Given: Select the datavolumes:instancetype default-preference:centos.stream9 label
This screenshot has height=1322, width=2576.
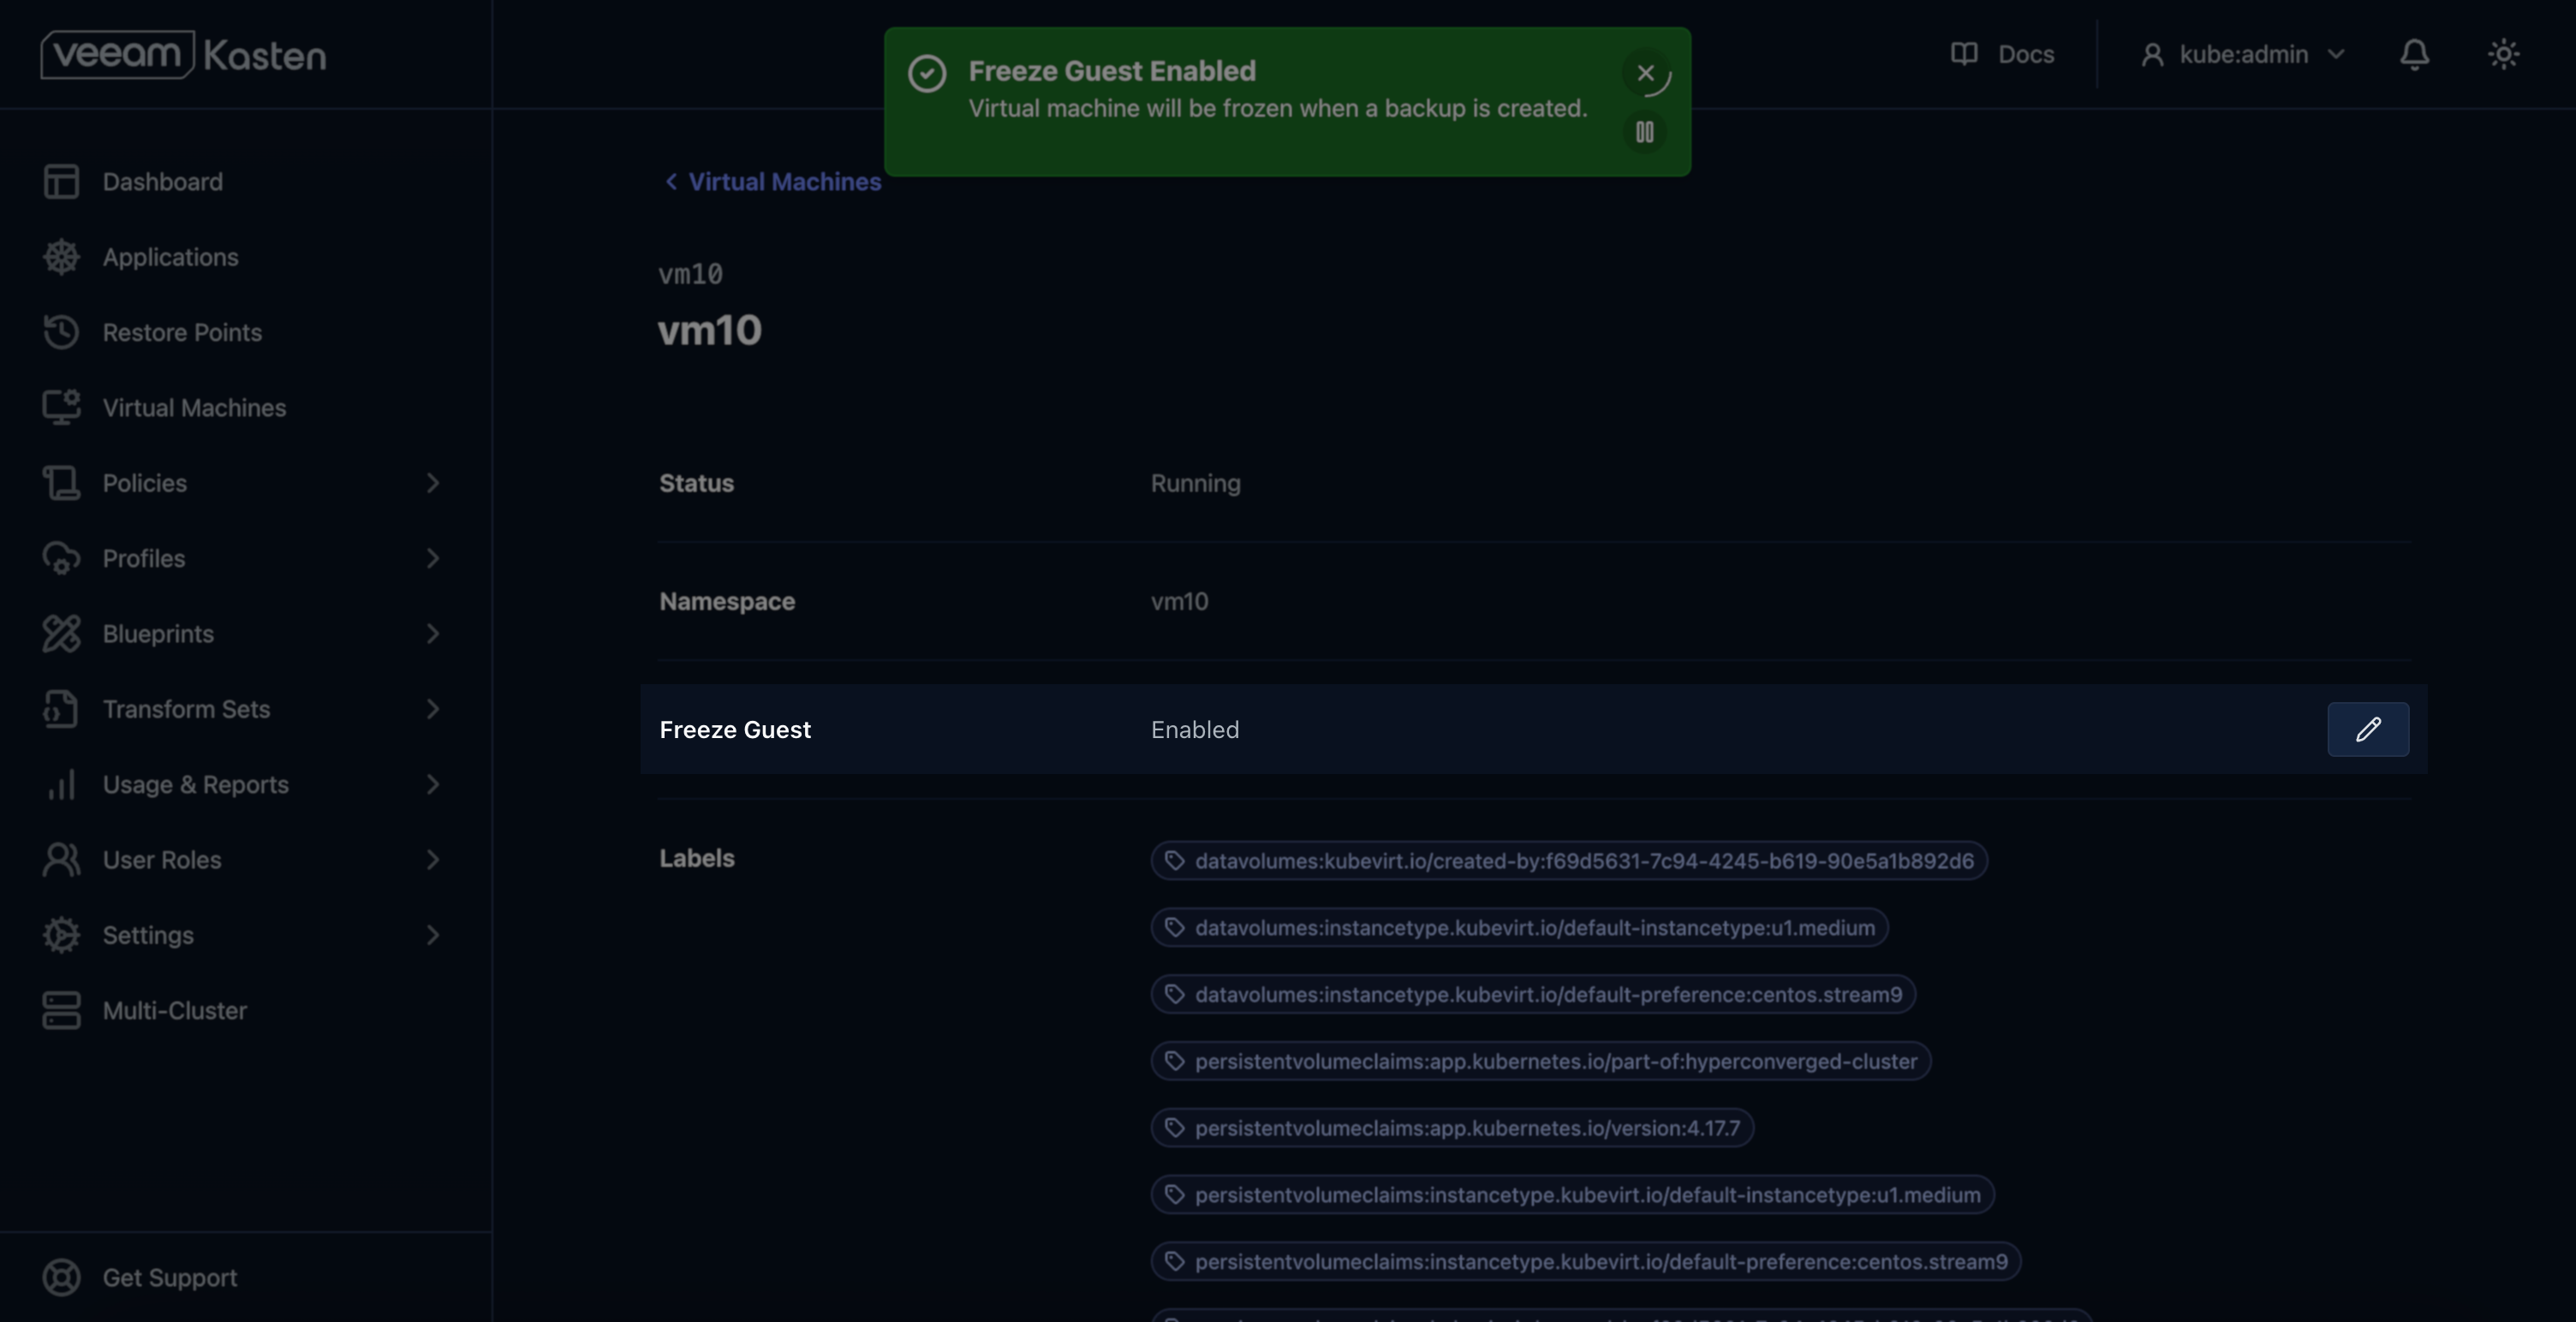Looking at the screenshot, I should 1534,994.
